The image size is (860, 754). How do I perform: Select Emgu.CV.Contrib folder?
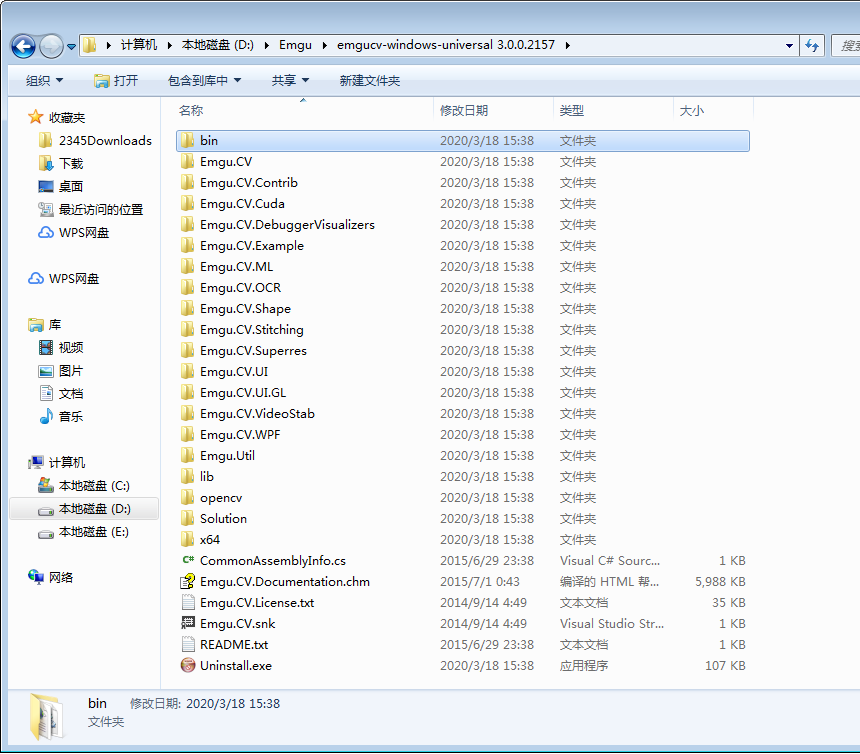(x=248, y=183)
